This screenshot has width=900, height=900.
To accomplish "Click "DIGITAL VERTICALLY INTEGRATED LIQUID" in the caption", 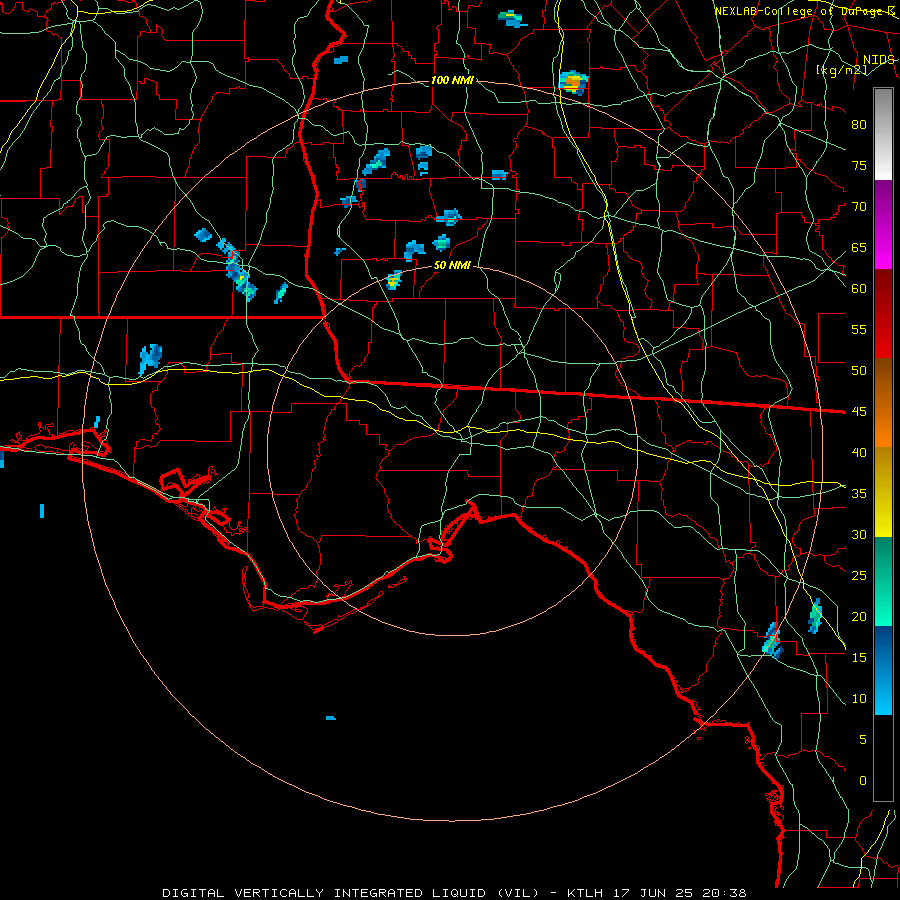I will (324, 893).
